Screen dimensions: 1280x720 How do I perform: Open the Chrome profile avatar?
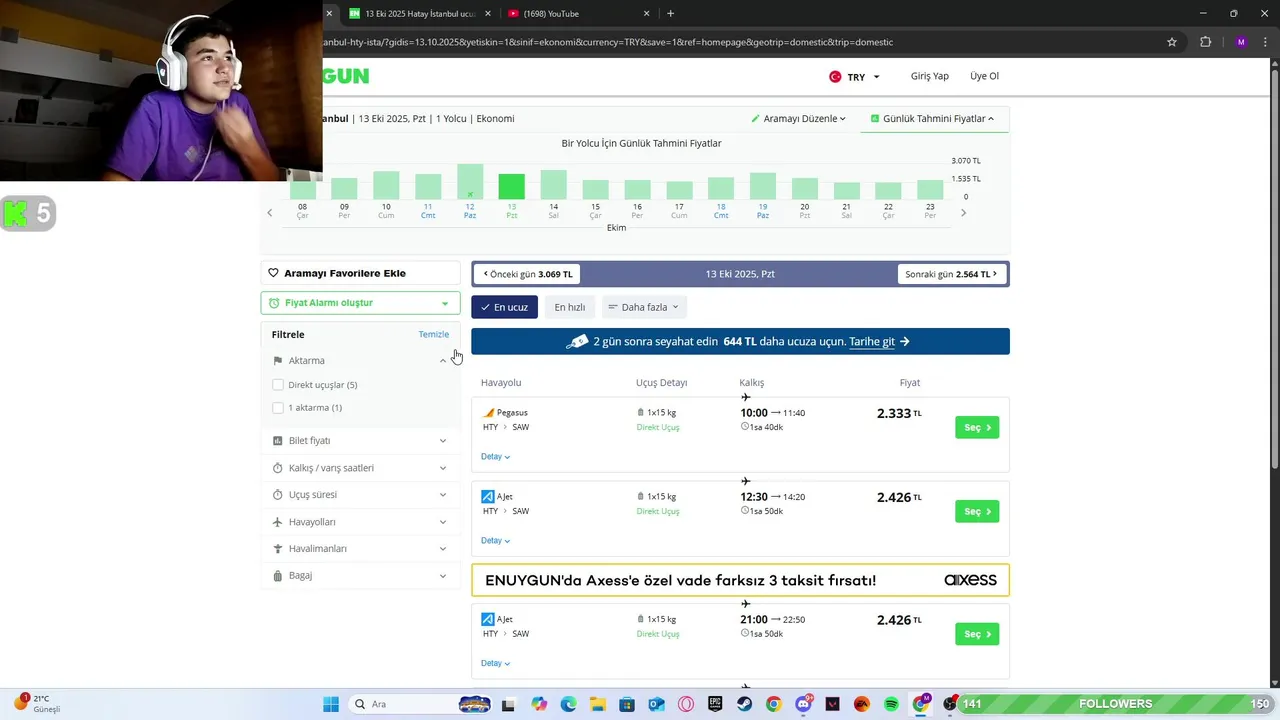pyautogui.click(x=1241, y=42)
